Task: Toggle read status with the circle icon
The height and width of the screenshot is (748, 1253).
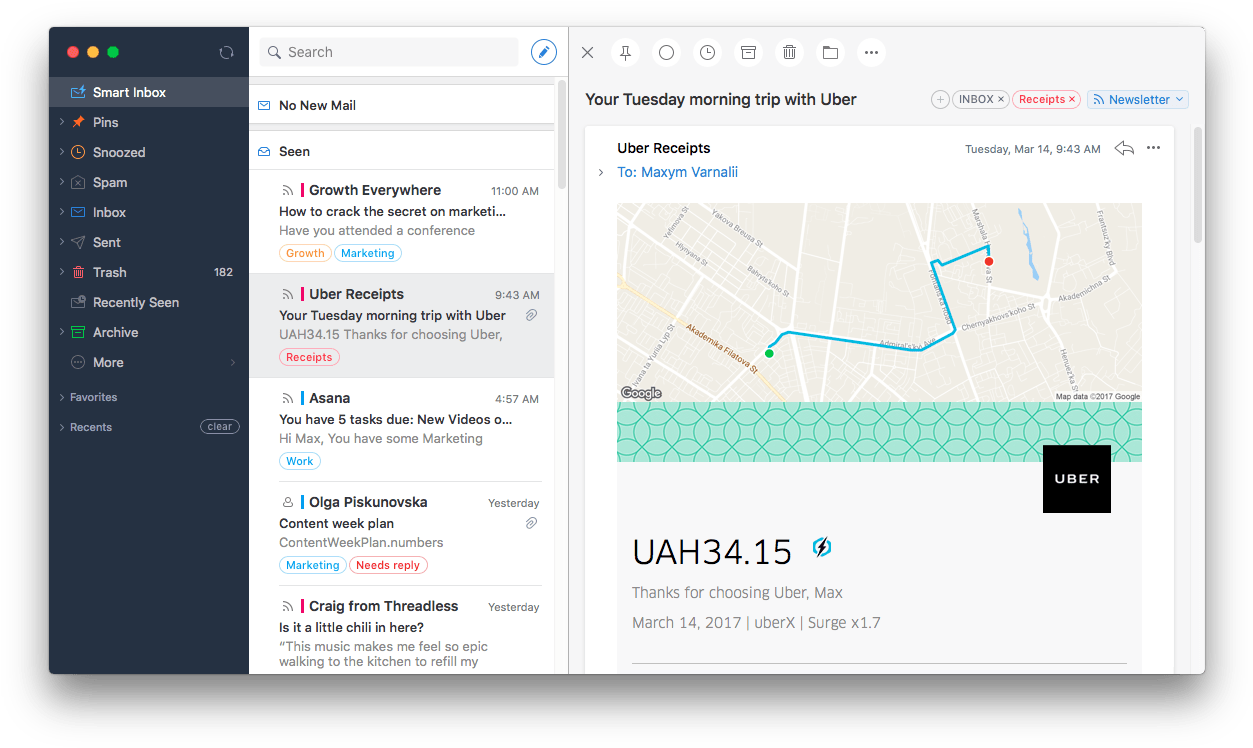Action: pyautogui.click(x=667, y=52)
